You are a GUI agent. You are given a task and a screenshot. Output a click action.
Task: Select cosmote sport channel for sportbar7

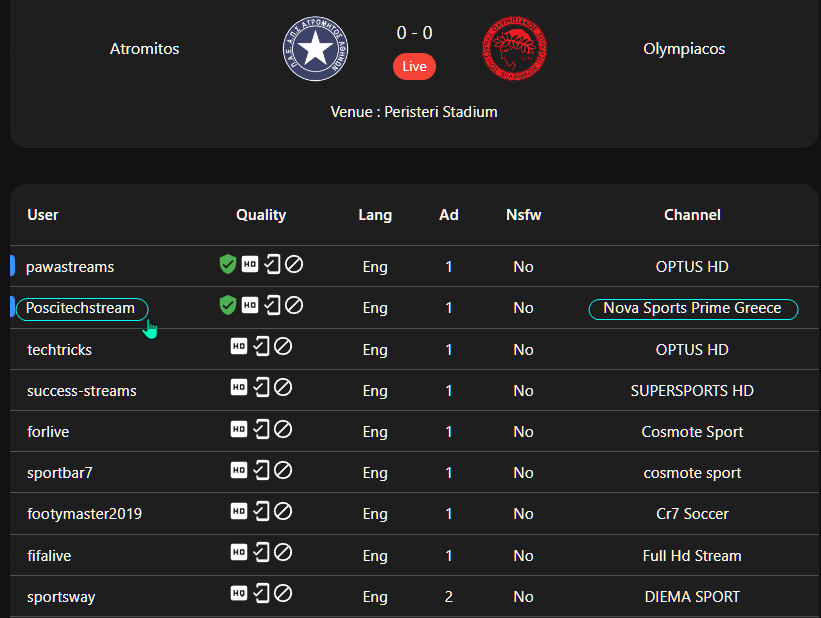(x=692, y=473)
